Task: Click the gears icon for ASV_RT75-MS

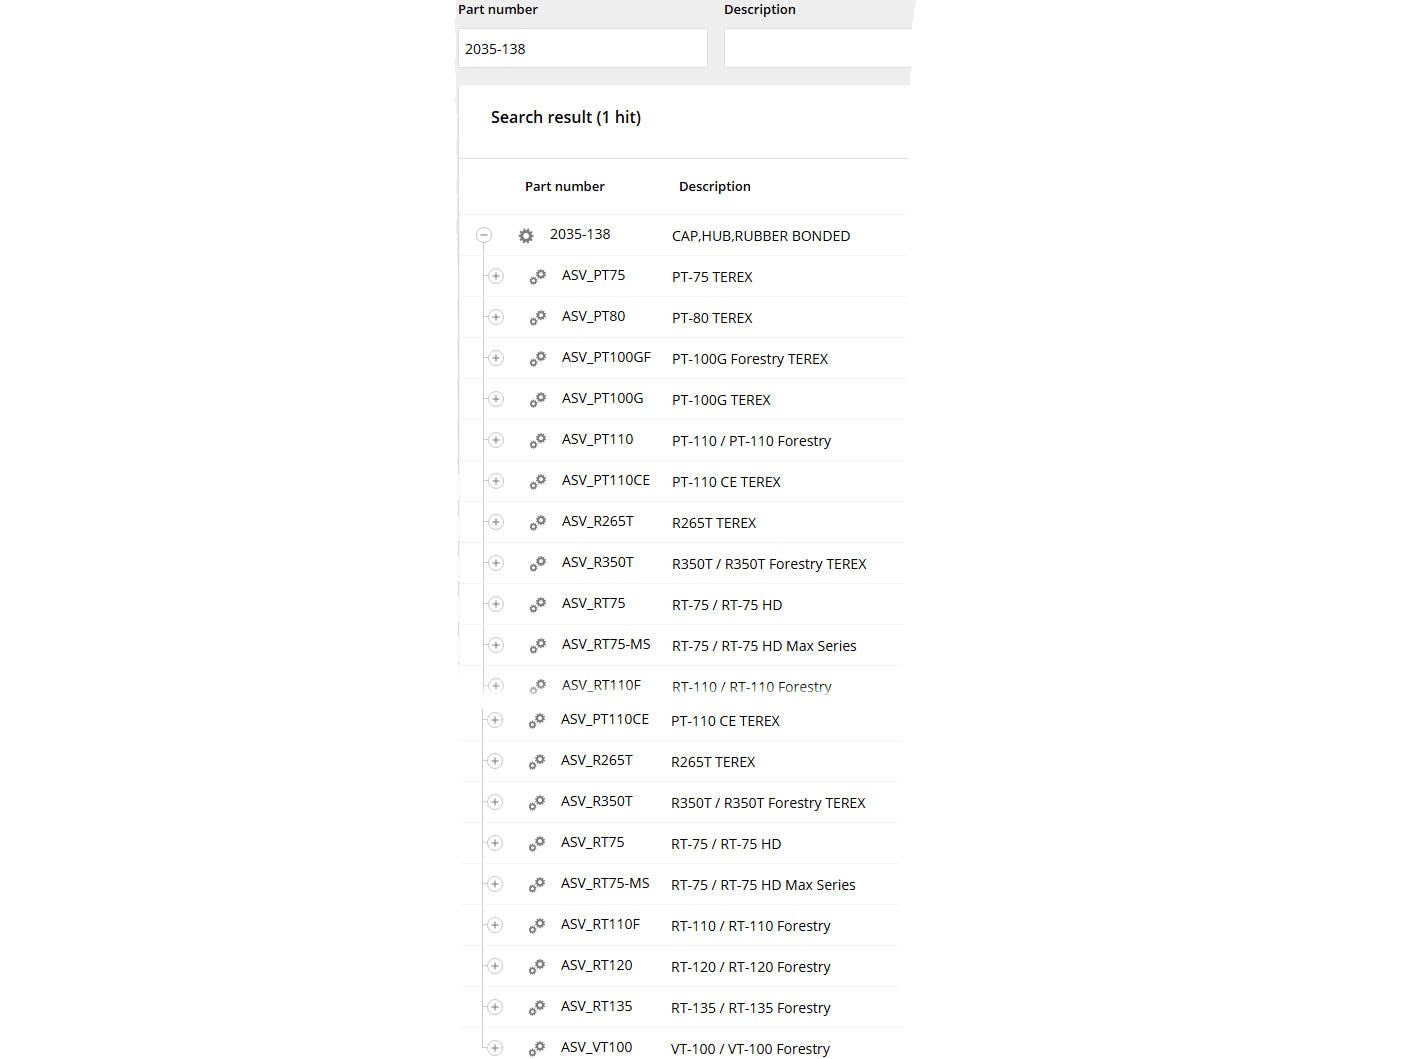Action: [x=538, y=645]
